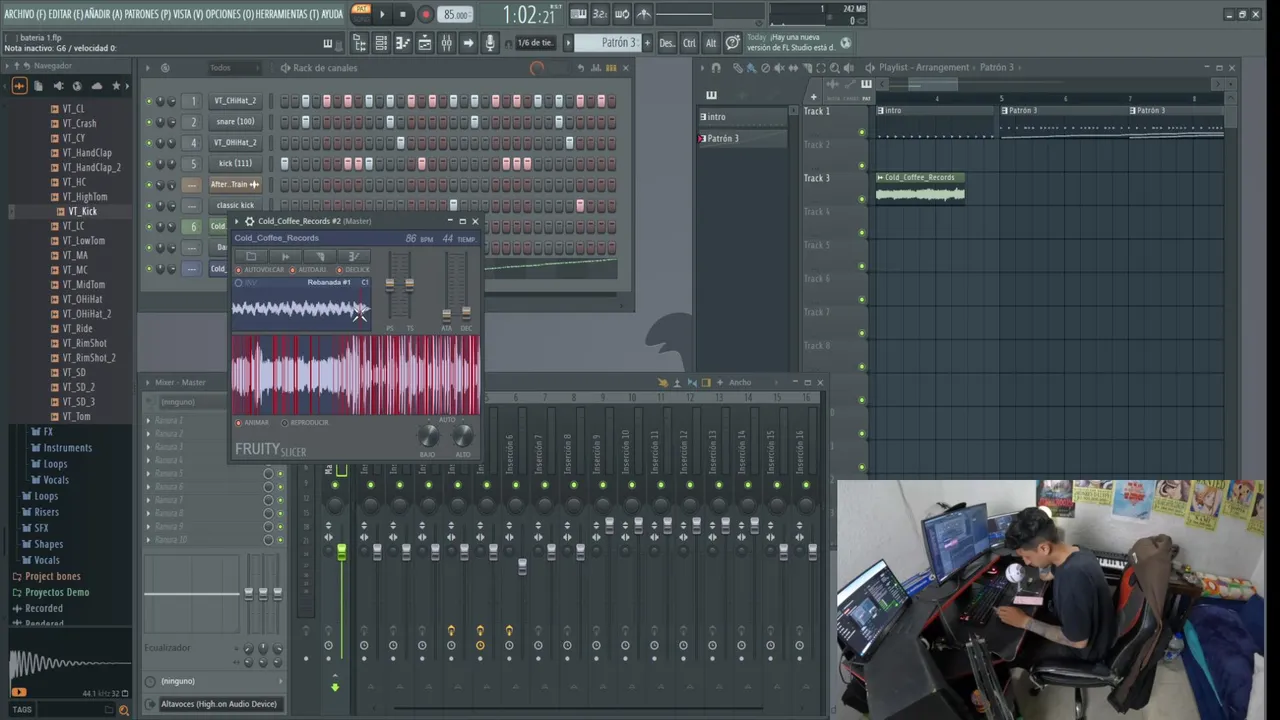Edit the 85.000 tempo field

tap(456, 15)
